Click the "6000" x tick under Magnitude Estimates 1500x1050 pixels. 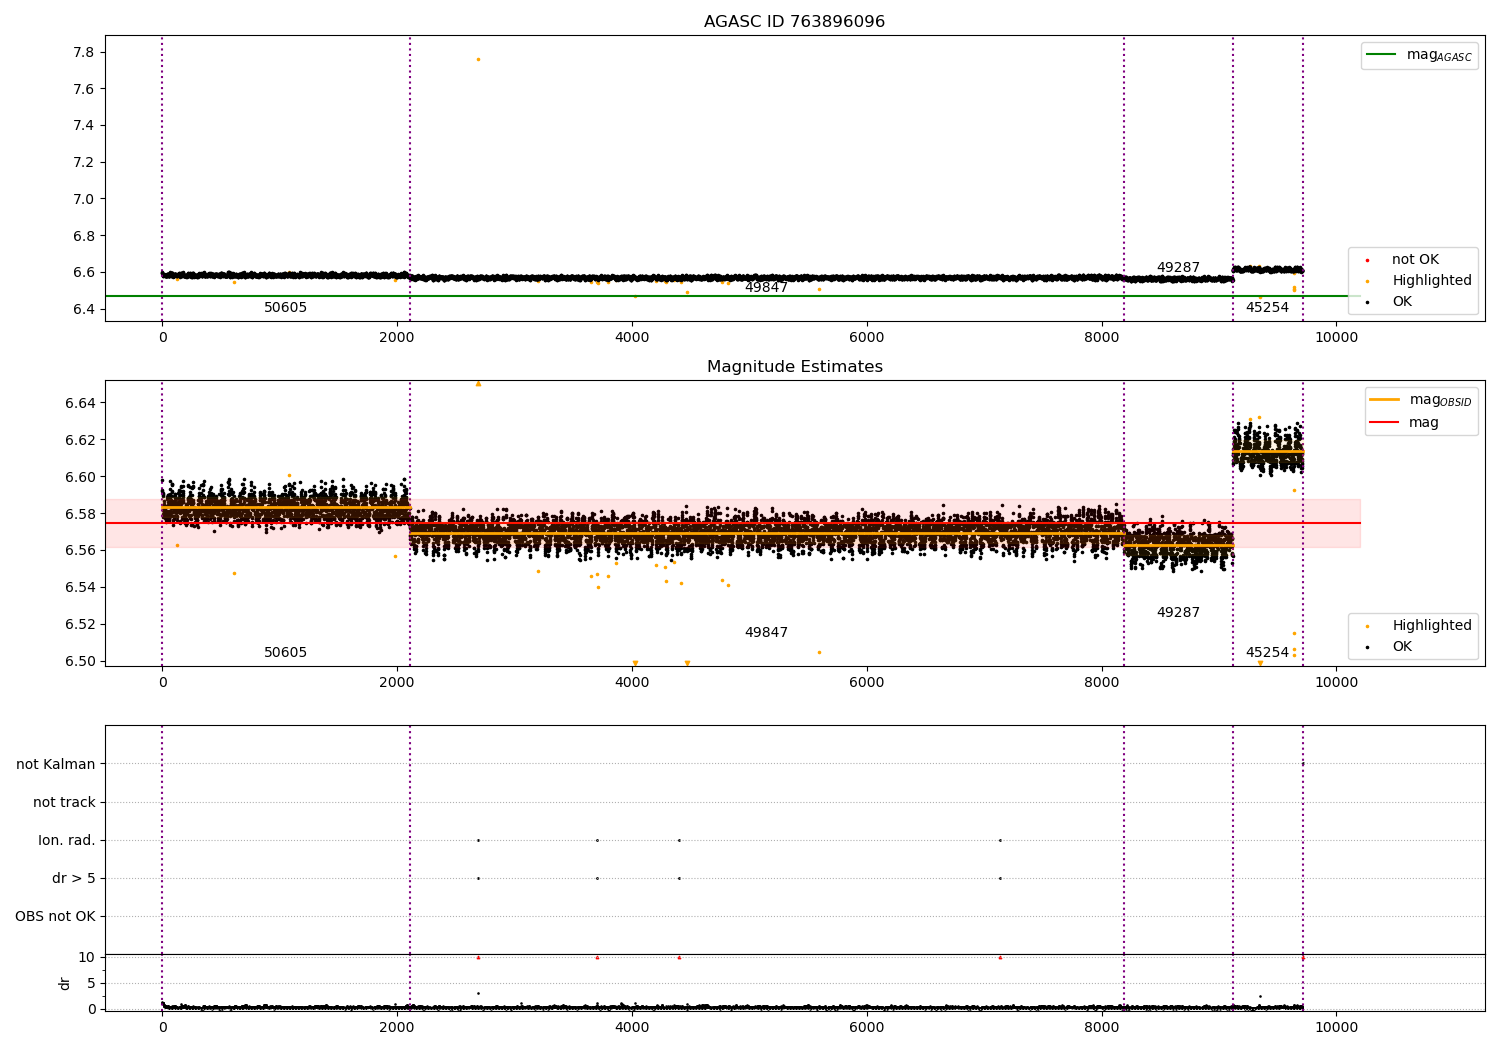pyautogui.click(x=867, y=682)
